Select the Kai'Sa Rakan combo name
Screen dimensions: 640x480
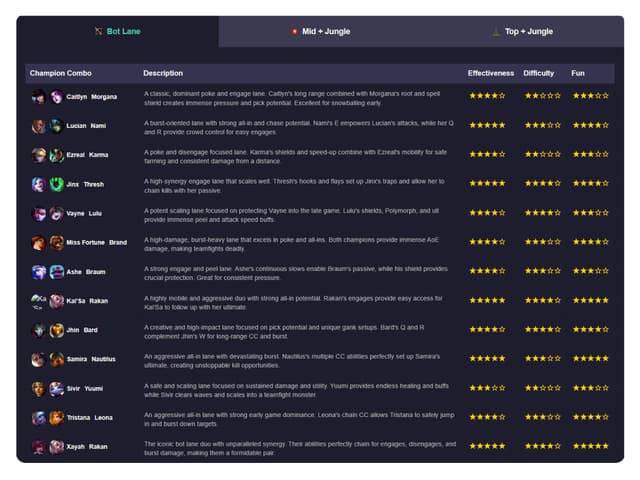[x=87, y=301]
